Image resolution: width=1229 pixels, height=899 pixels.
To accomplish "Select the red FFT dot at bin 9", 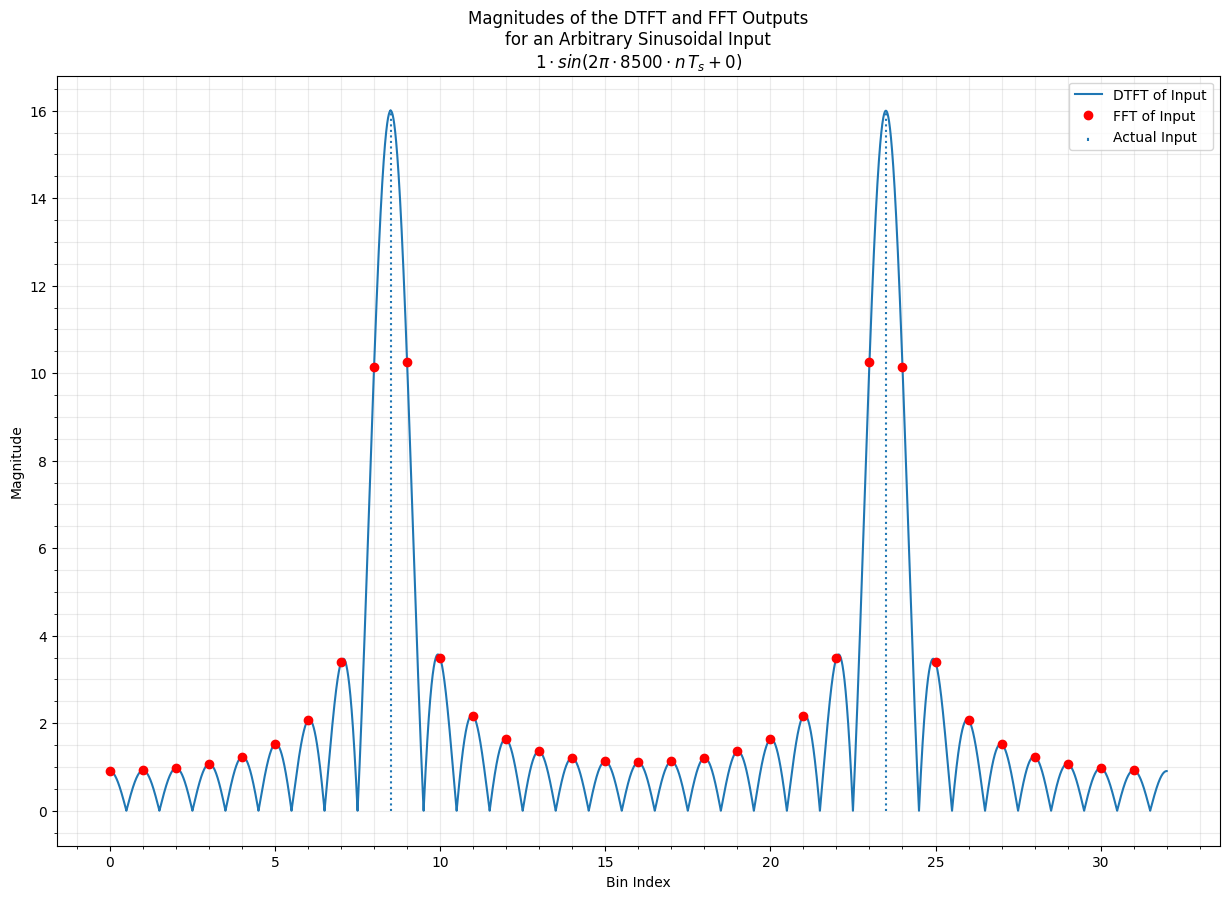I will click(x=407, y=362).
